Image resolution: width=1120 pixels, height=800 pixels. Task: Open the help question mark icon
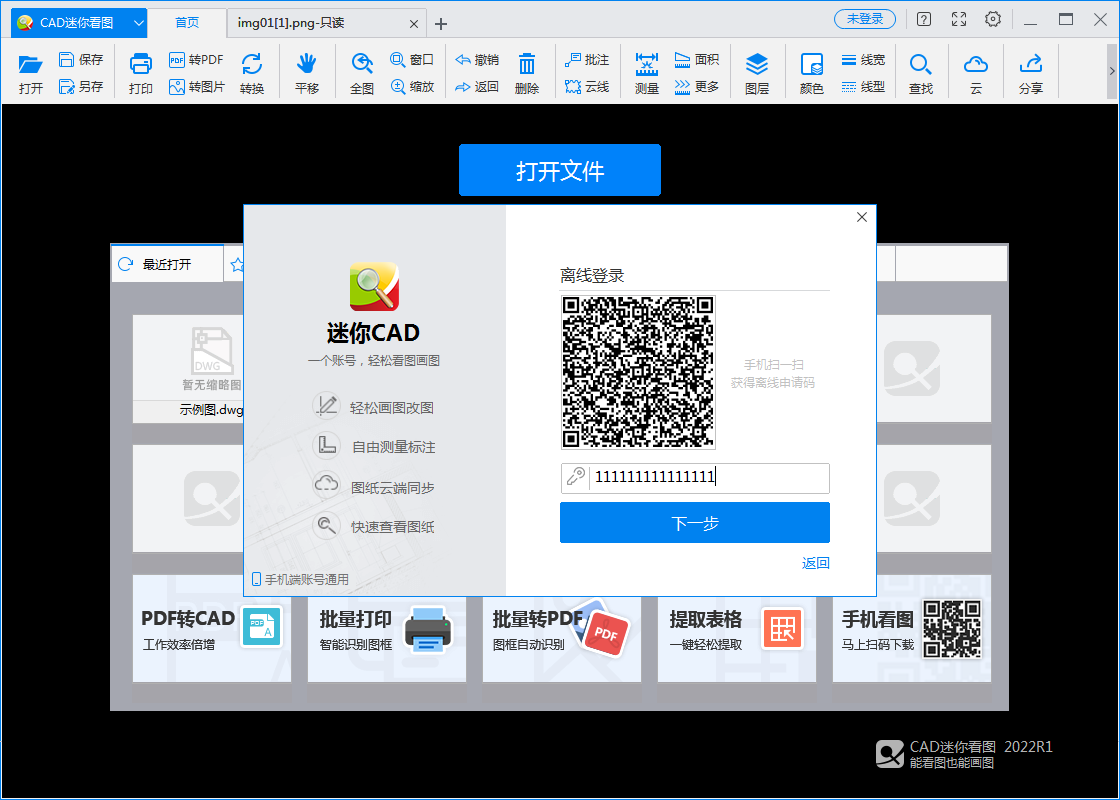click(924, 19)
